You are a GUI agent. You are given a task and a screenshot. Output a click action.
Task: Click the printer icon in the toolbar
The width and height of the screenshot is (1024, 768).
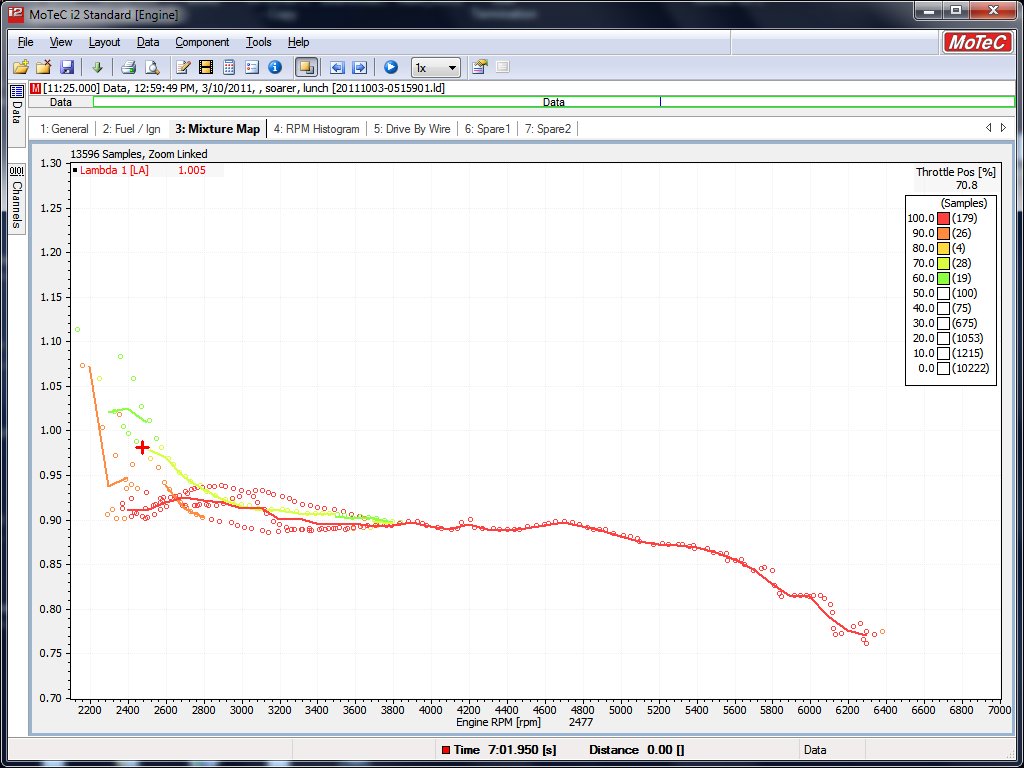click(x=128, y=67)
